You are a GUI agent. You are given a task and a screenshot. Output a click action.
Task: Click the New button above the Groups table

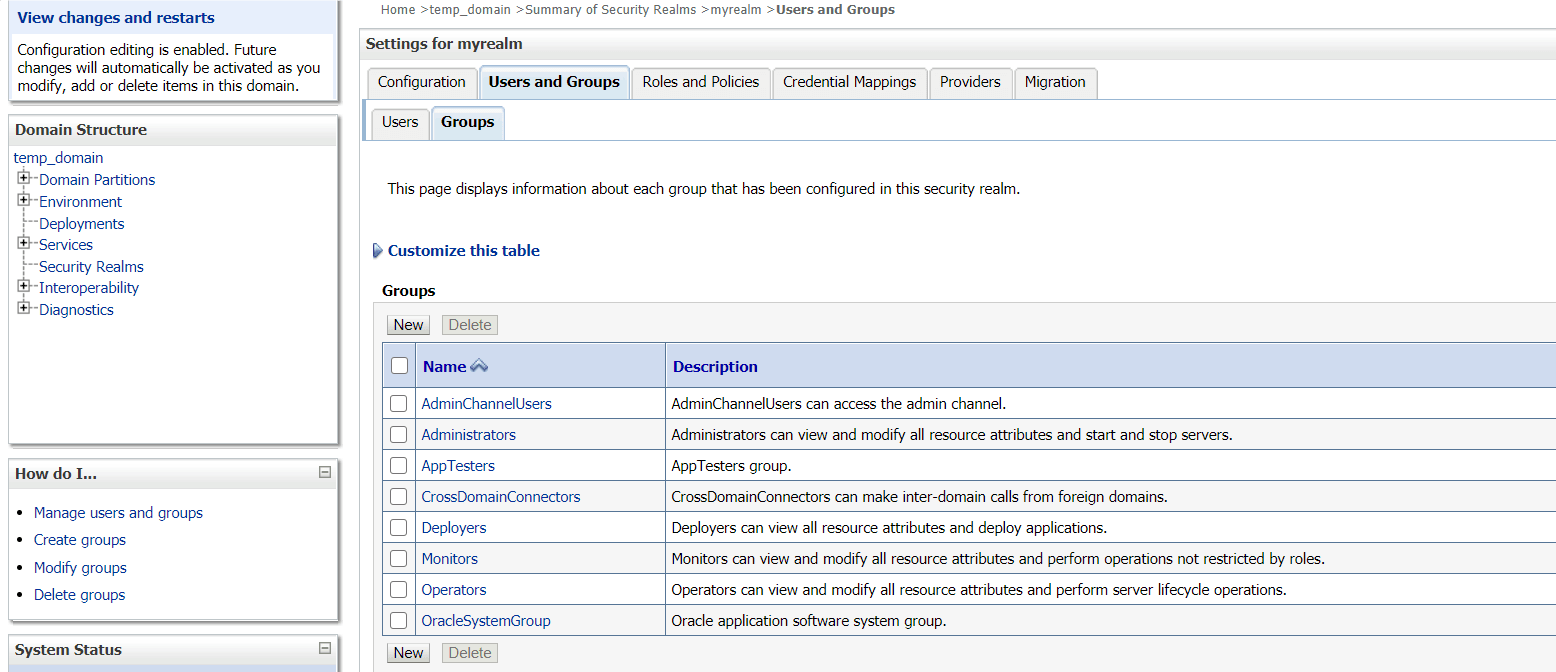pyautogui.click(x=408, y=325)
